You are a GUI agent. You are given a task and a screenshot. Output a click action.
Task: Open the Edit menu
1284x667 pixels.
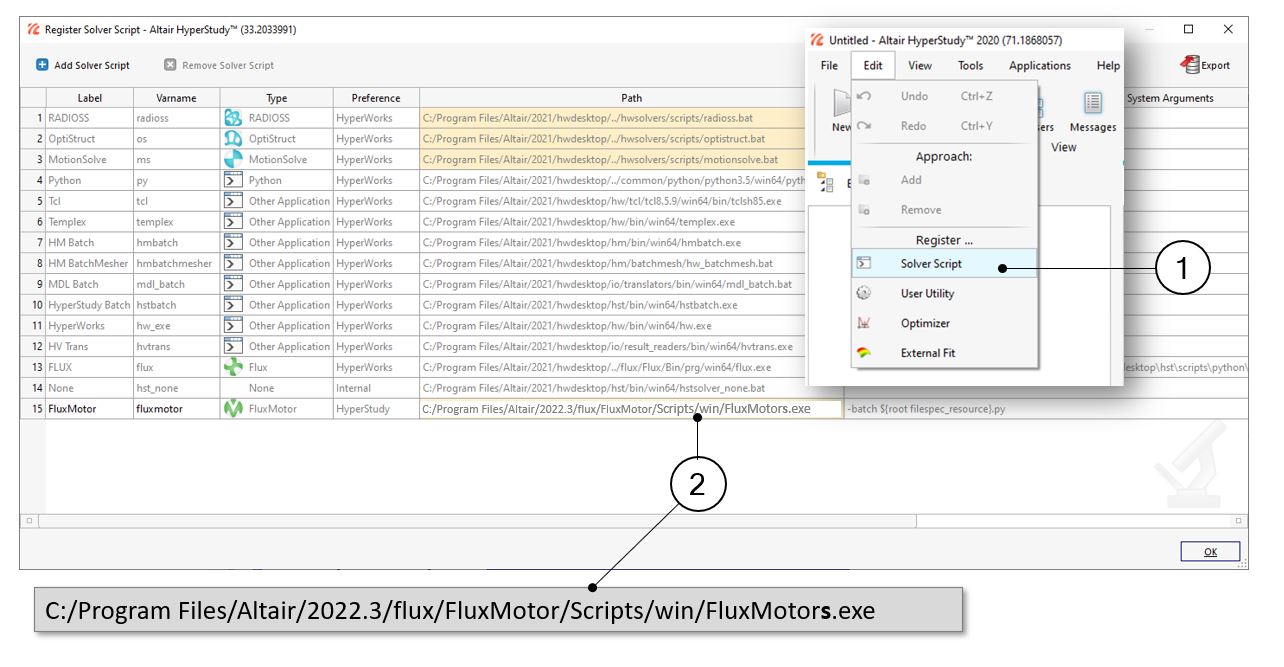(873, 66)
